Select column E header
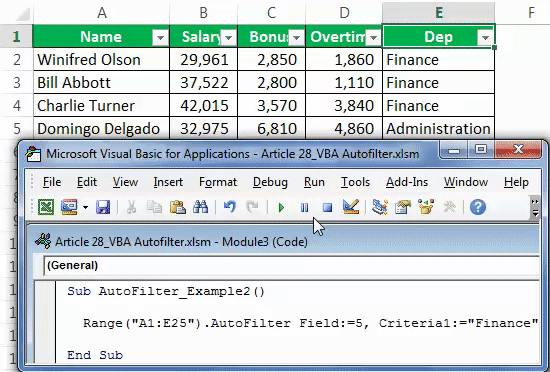Screen dimensions: 550x372 coord(439,12)
